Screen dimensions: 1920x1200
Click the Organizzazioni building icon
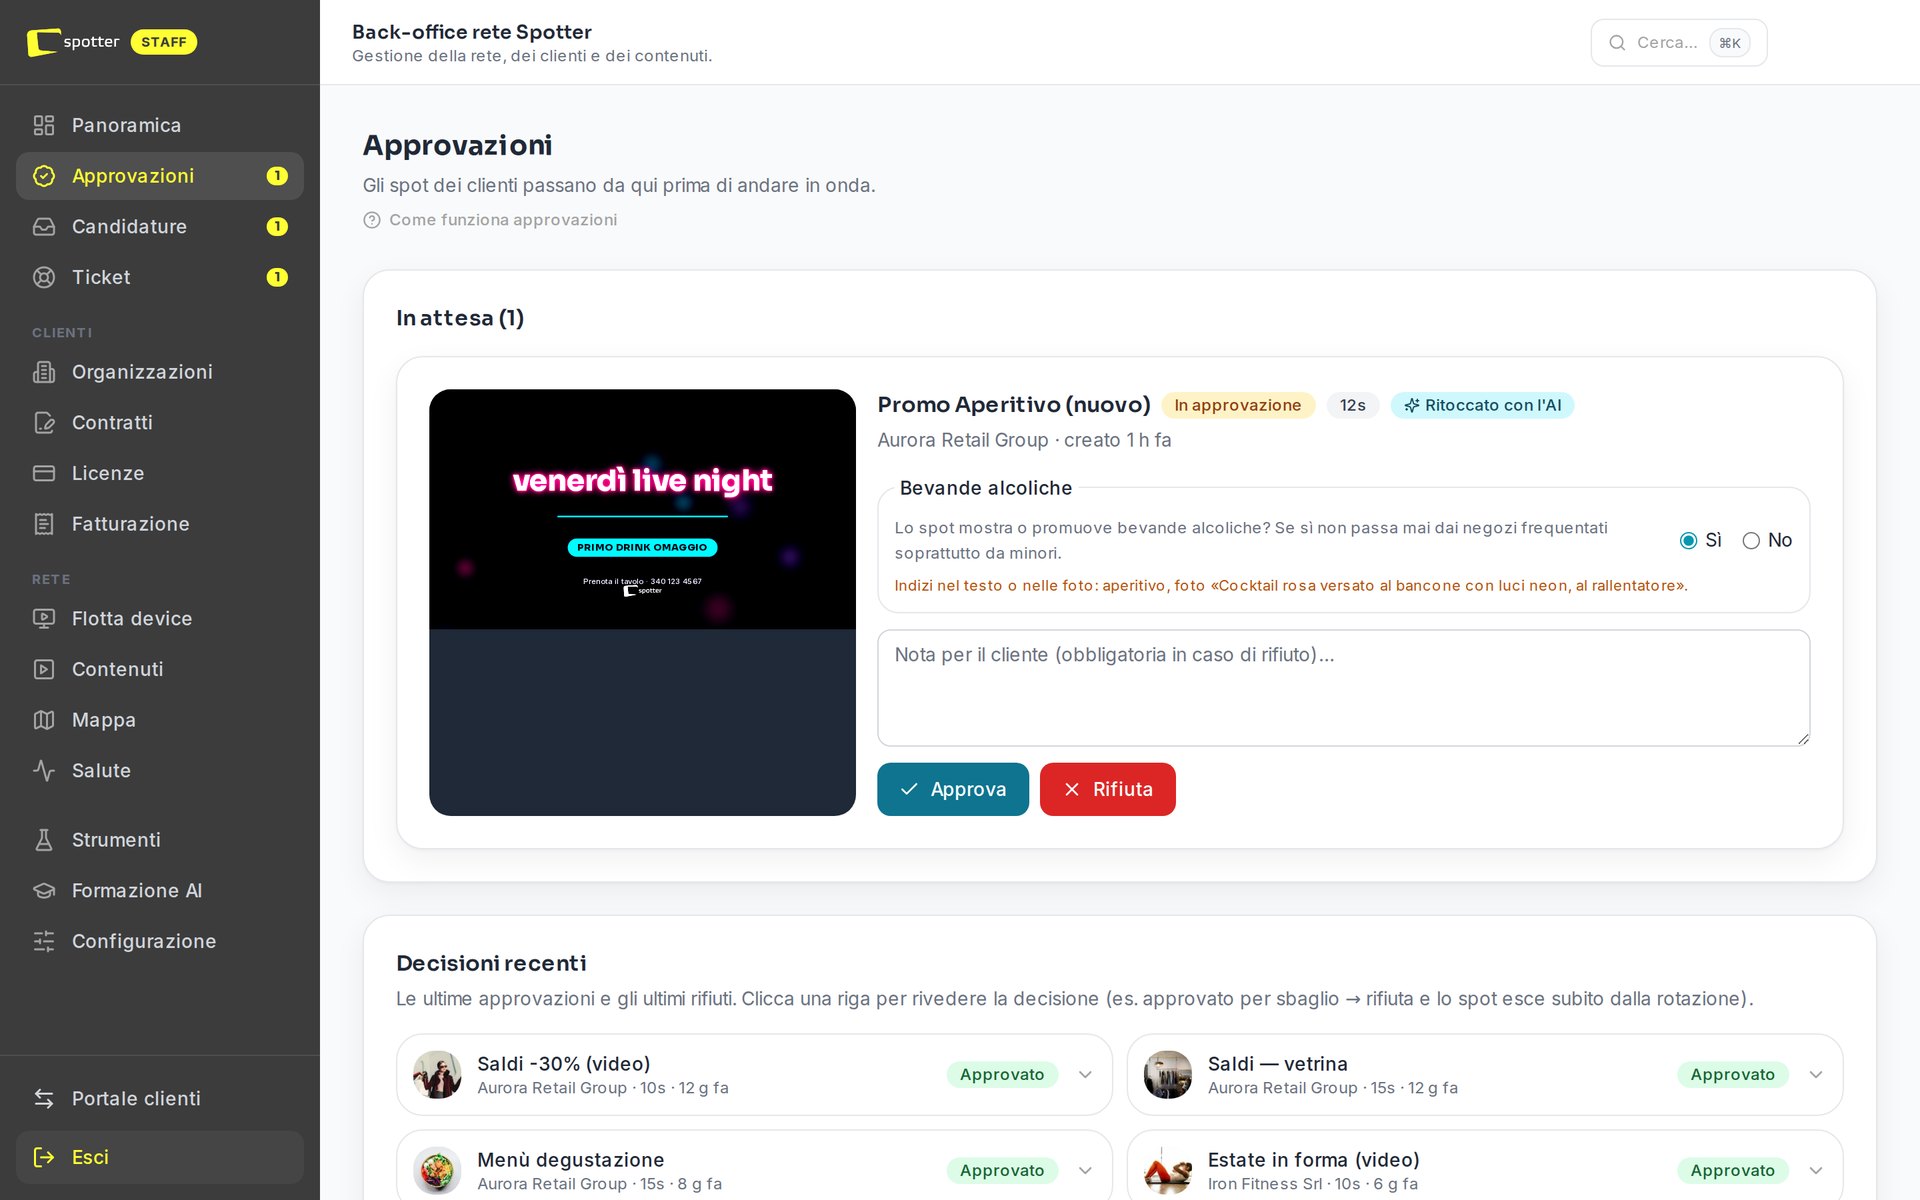click(44, 372)
